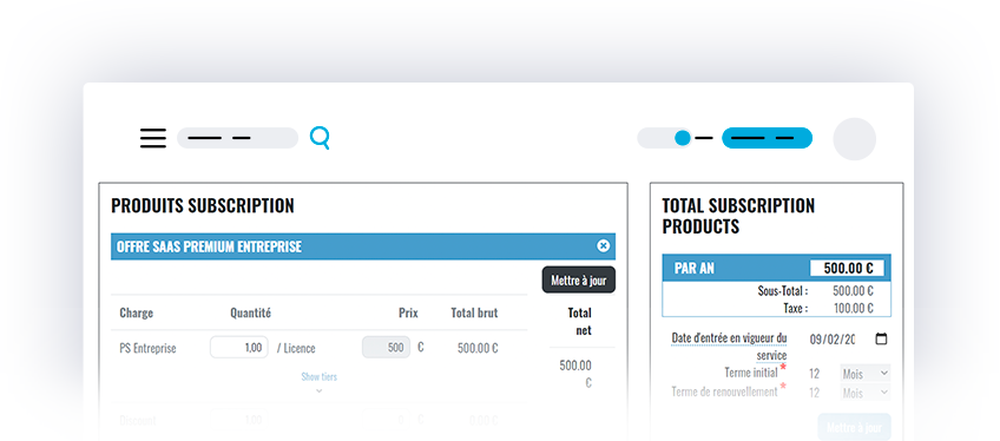This screenshot has height=441, width=1000.
Task: Click the PS Entreprise total brut 500.00 €
Action: pyautogui.click(x=478, y=348)
